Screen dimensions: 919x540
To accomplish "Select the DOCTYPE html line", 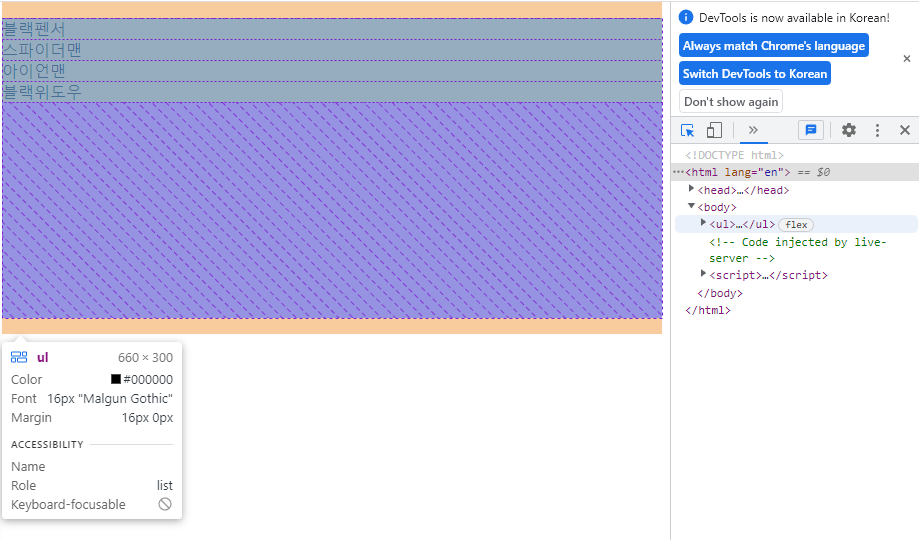I will [x=734, y=155].
